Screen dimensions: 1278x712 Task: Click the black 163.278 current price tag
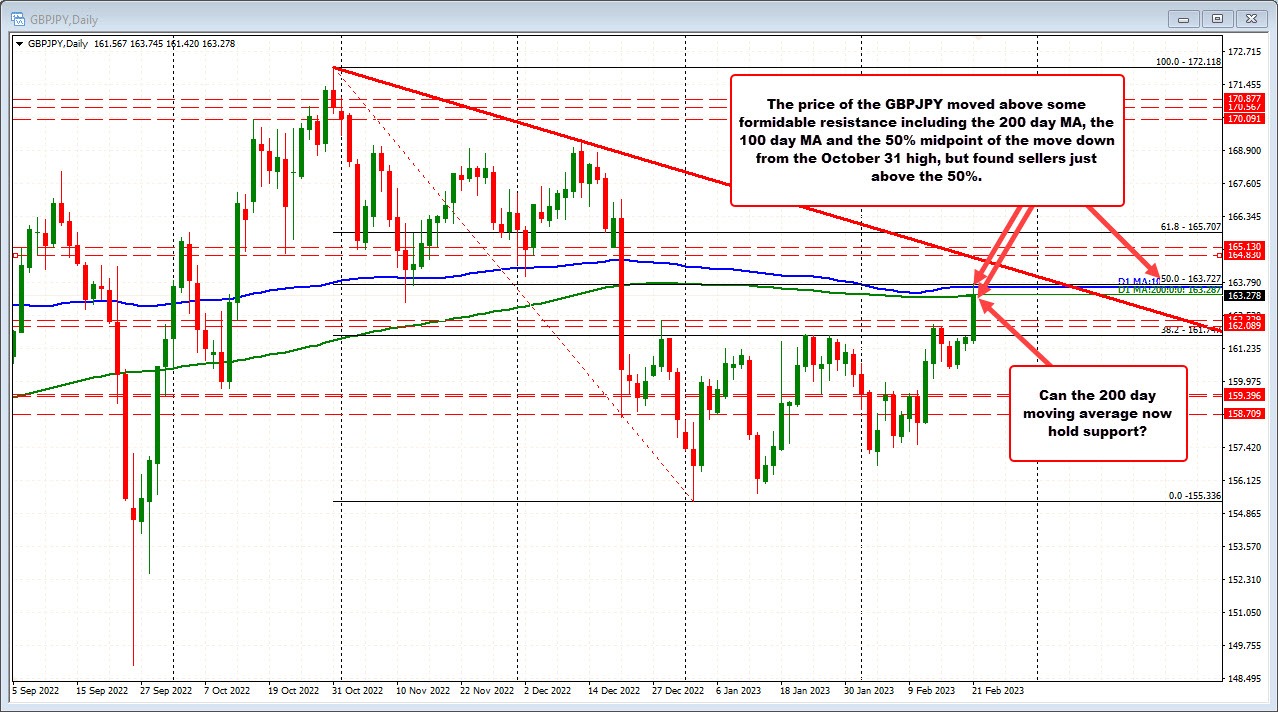(1243, 296)
